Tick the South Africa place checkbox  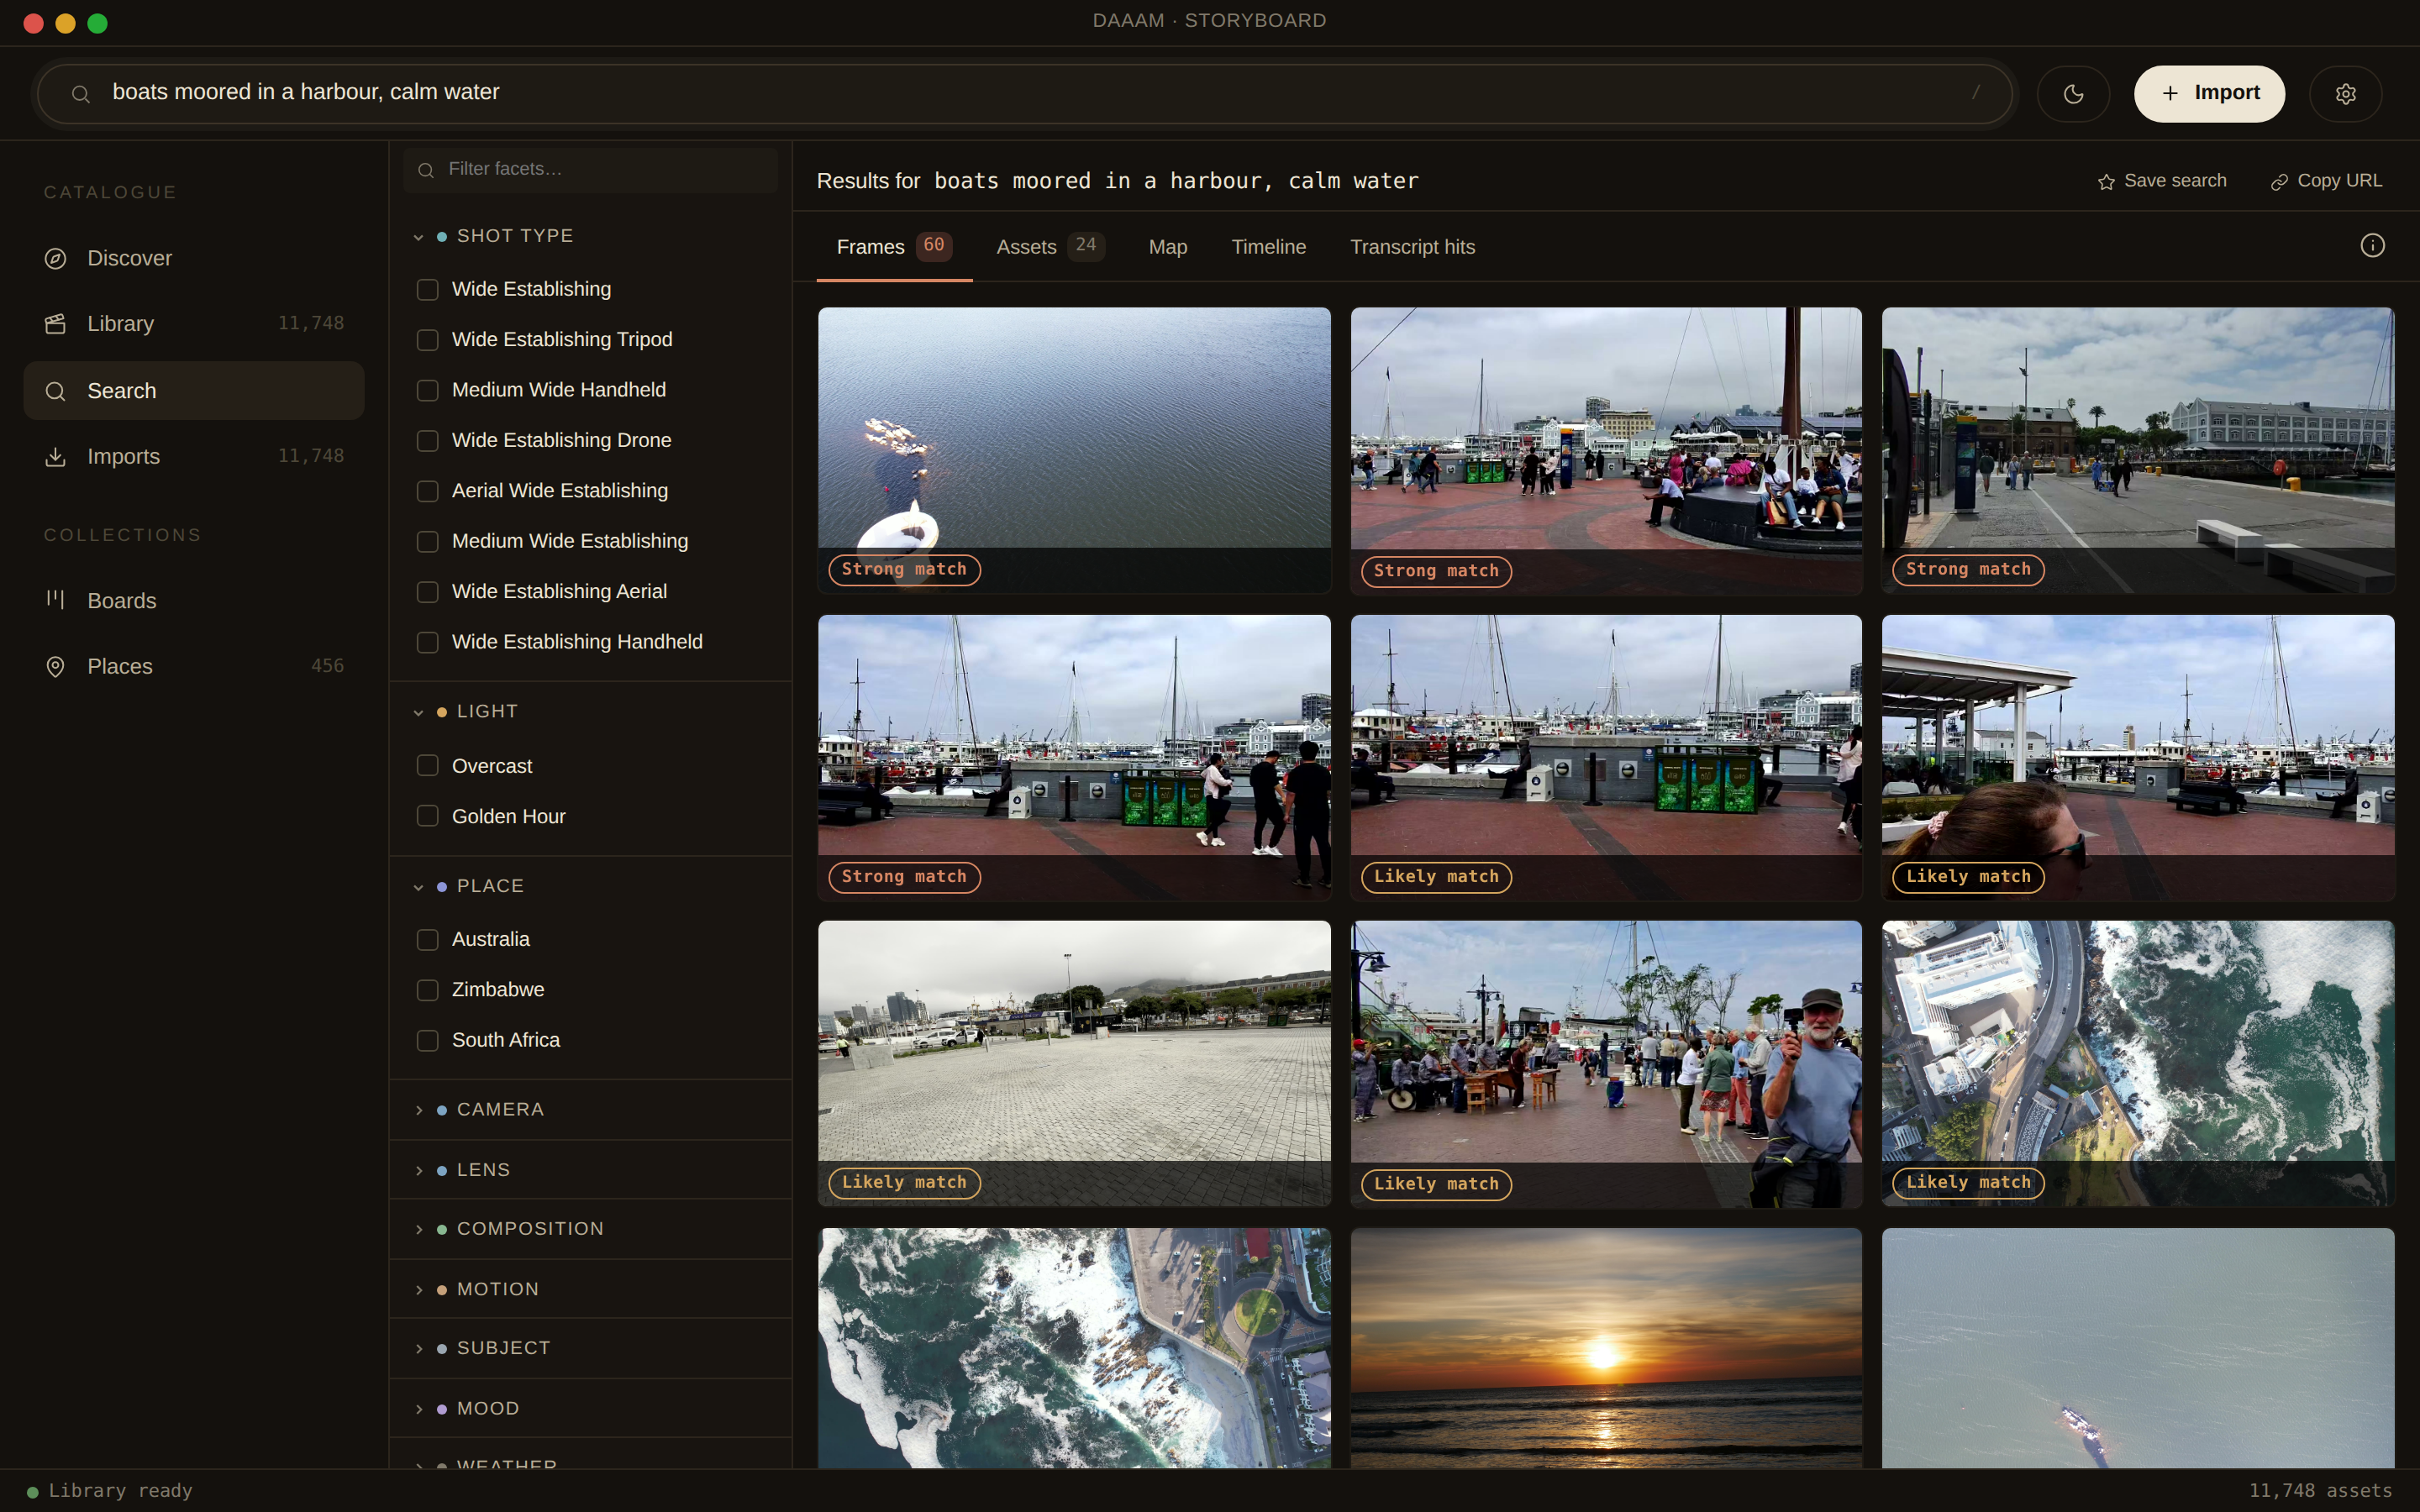428,1040
